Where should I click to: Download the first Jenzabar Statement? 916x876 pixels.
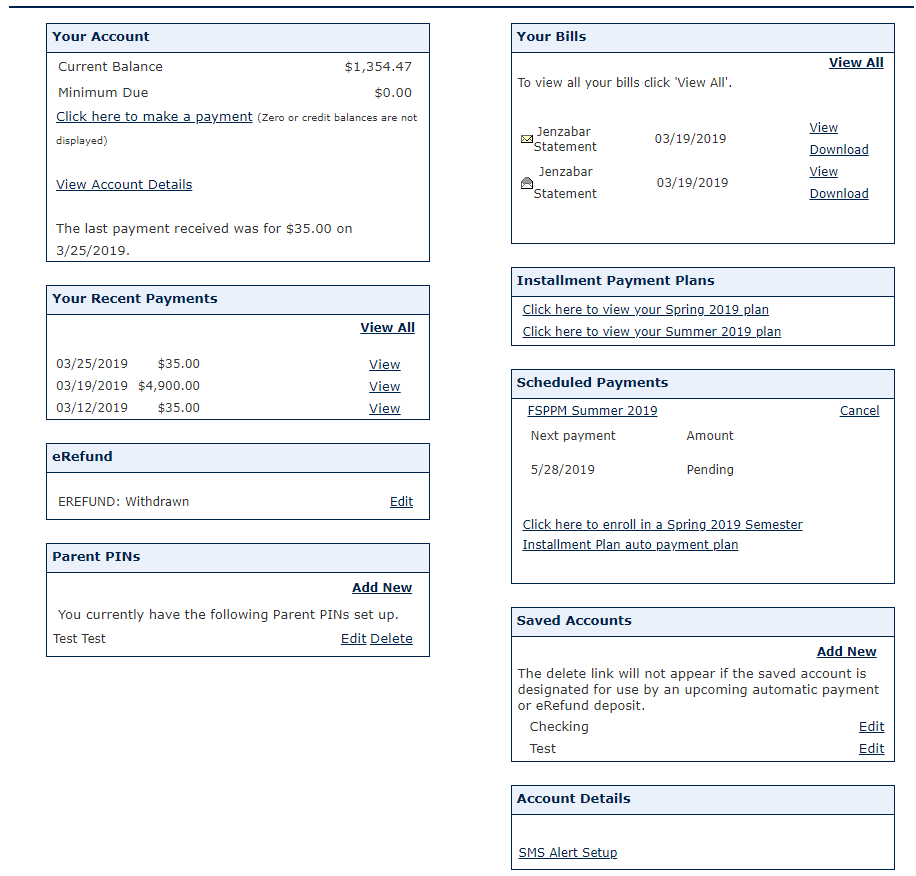(x=839, y=149)
